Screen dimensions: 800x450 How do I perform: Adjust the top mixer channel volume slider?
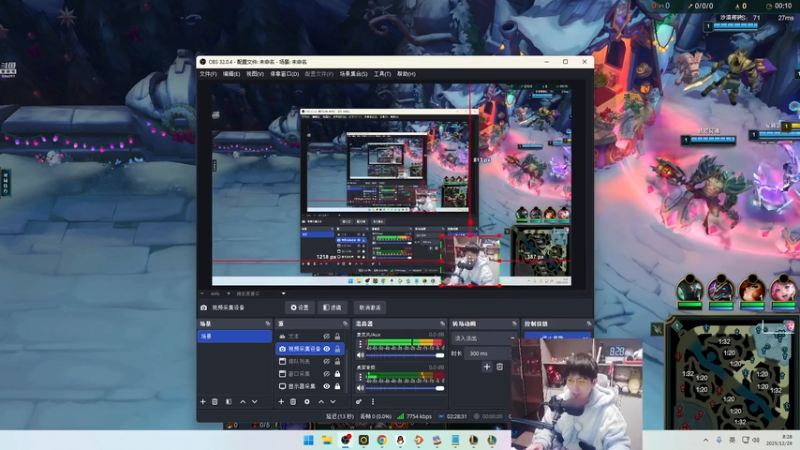point(405,355)
